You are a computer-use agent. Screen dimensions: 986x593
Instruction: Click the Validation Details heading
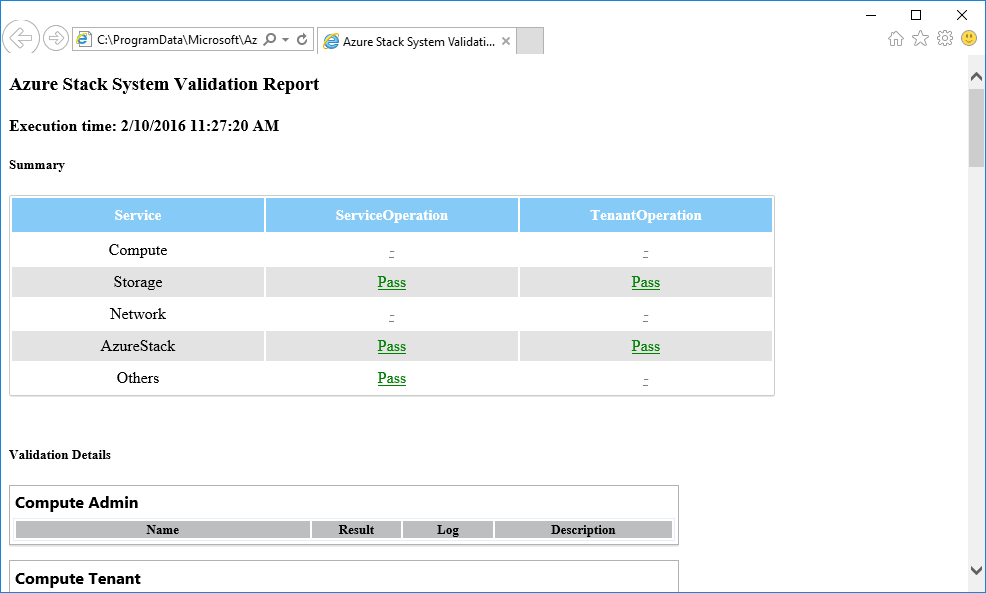tap(60, 455)
